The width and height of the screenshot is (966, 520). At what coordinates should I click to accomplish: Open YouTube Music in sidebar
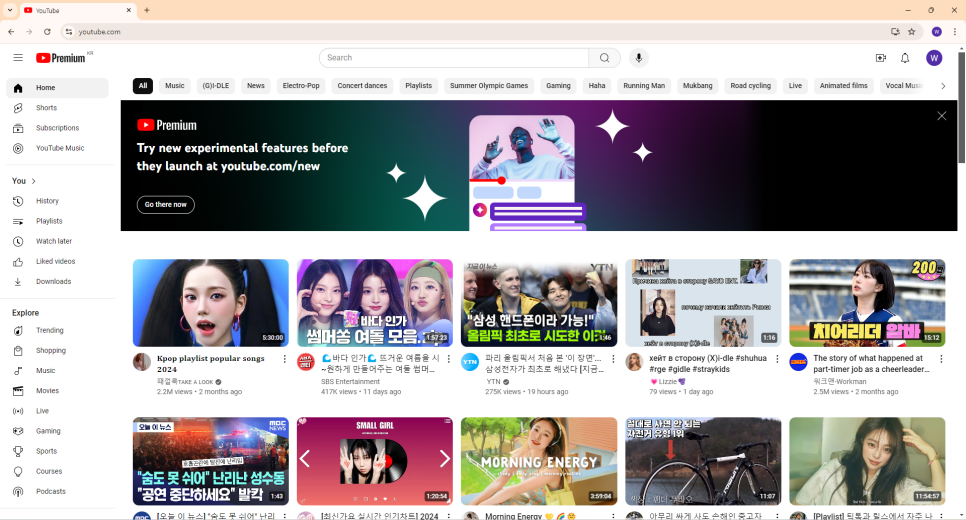click(57, 148)
